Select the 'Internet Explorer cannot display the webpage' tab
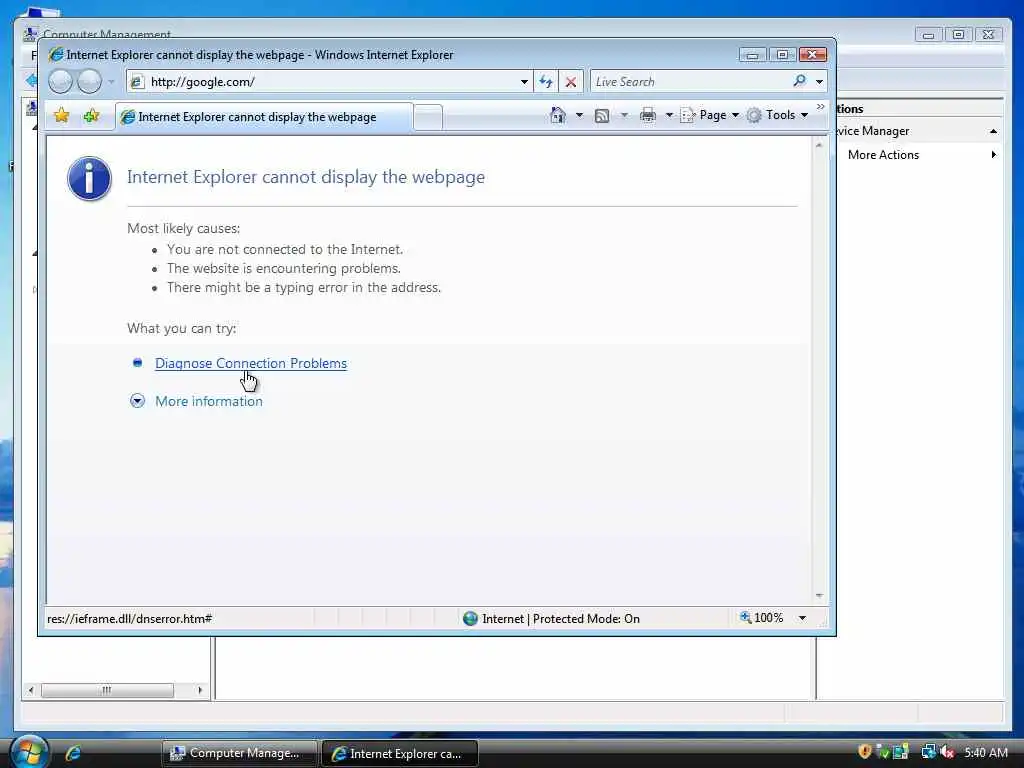Viewport: 1024px width, 768px height. pos(264,117)
